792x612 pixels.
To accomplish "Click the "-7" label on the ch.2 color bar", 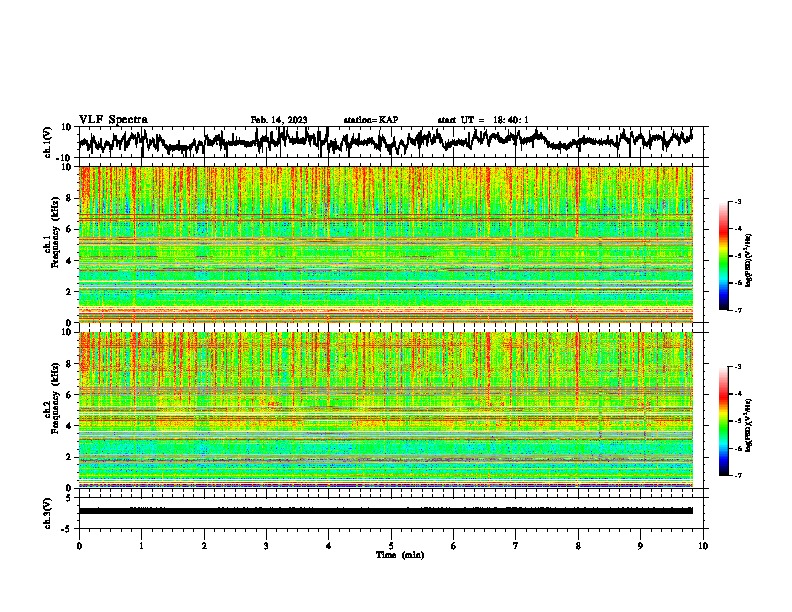I will click(738, 475).
